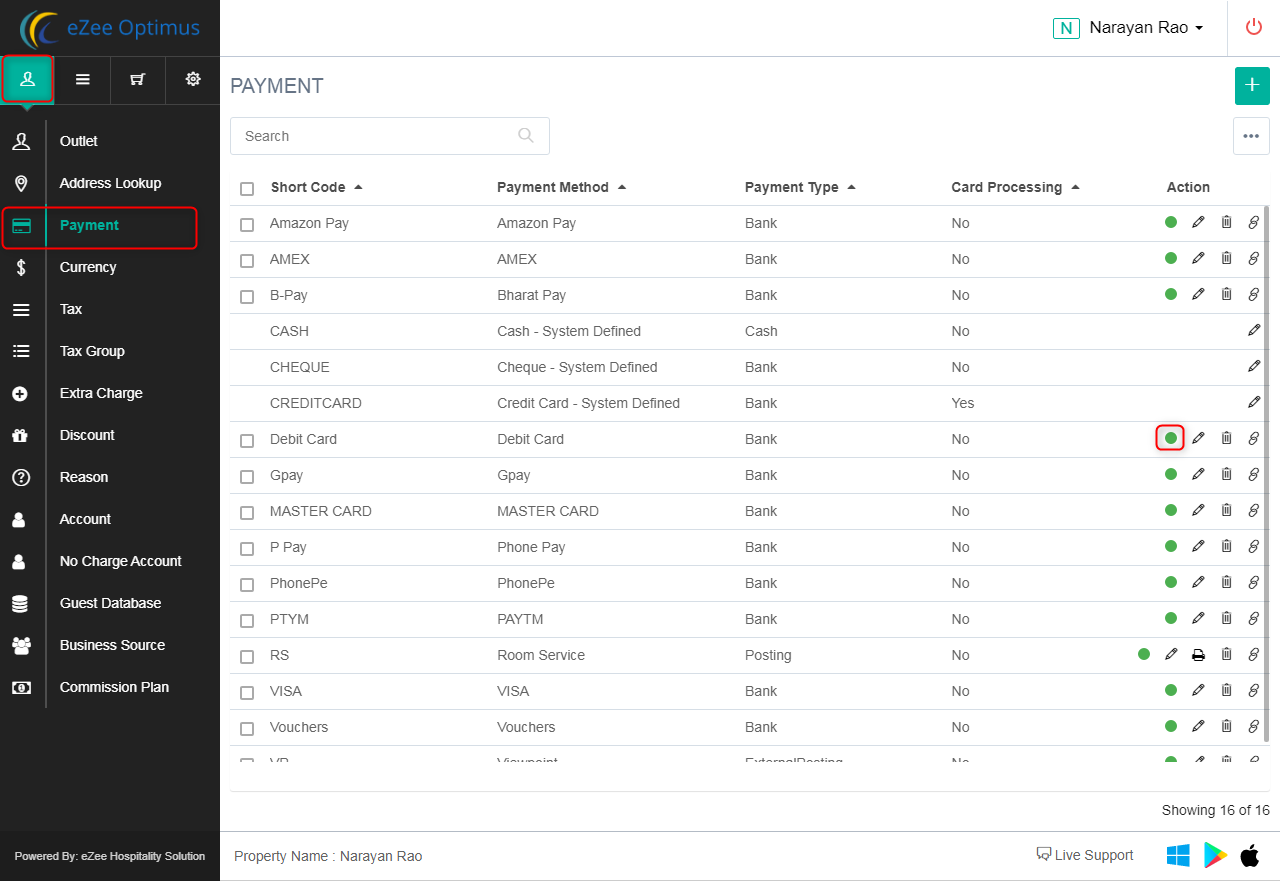1280x881 pixels.
Task: Click the search magnifier icon
Action: click(526, 136)
